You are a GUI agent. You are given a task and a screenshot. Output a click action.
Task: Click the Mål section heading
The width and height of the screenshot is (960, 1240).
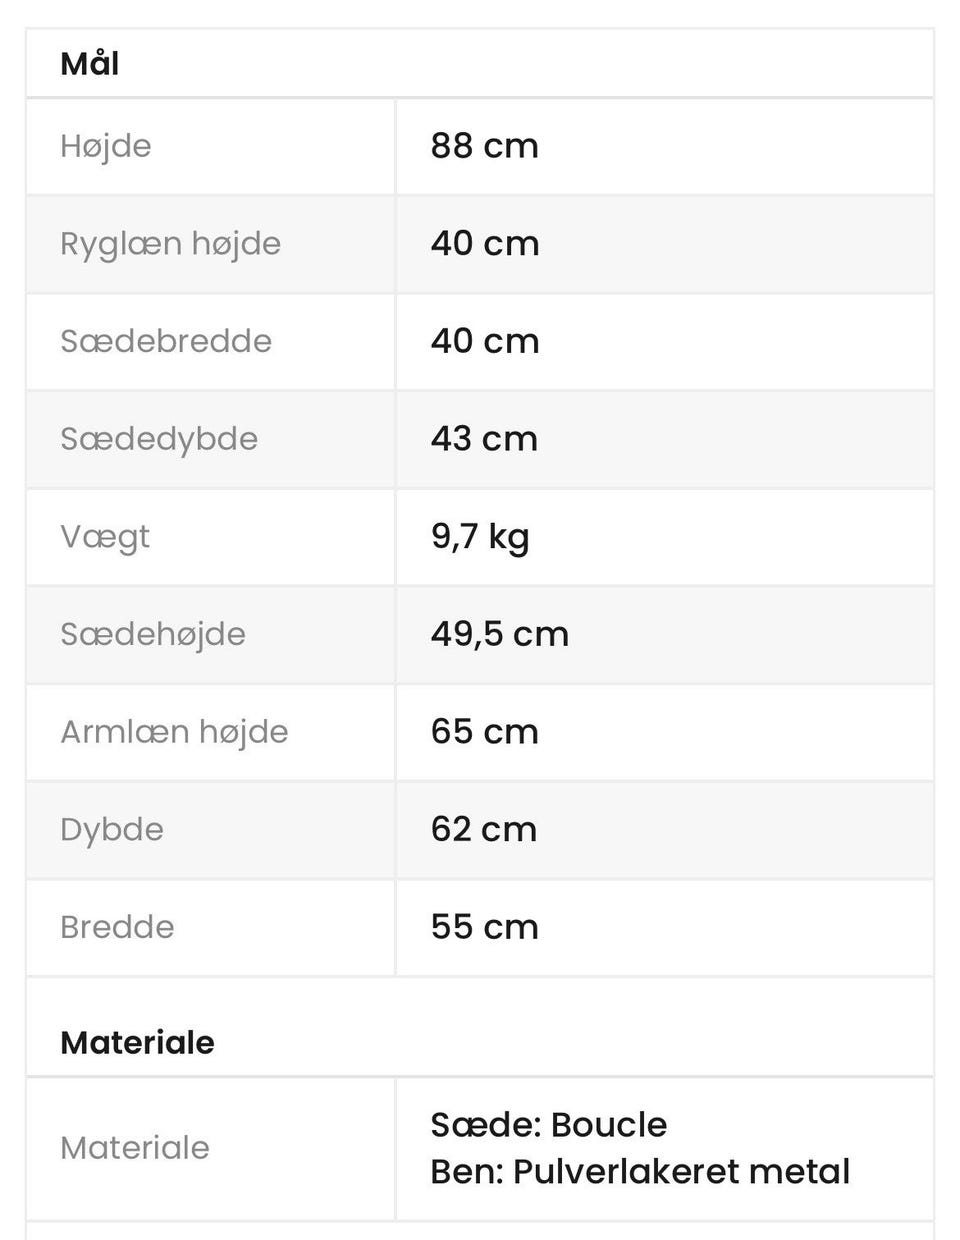coord(90,63)
